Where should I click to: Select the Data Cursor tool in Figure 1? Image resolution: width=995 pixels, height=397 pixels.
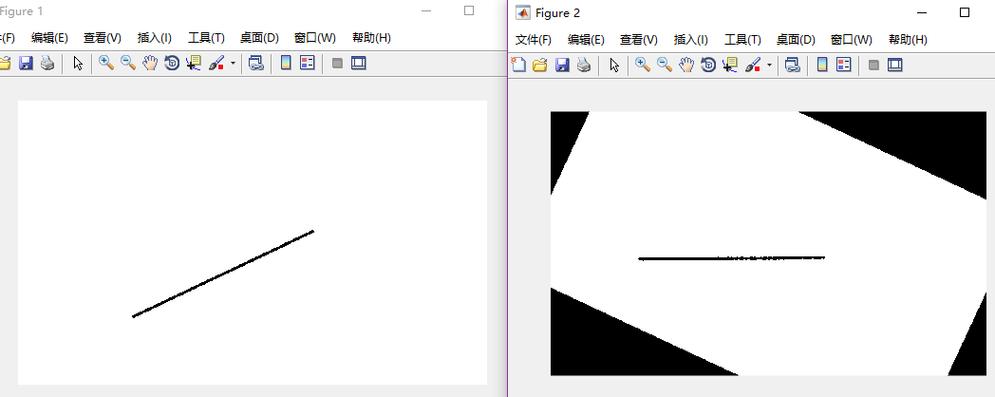tap(194, 63)
